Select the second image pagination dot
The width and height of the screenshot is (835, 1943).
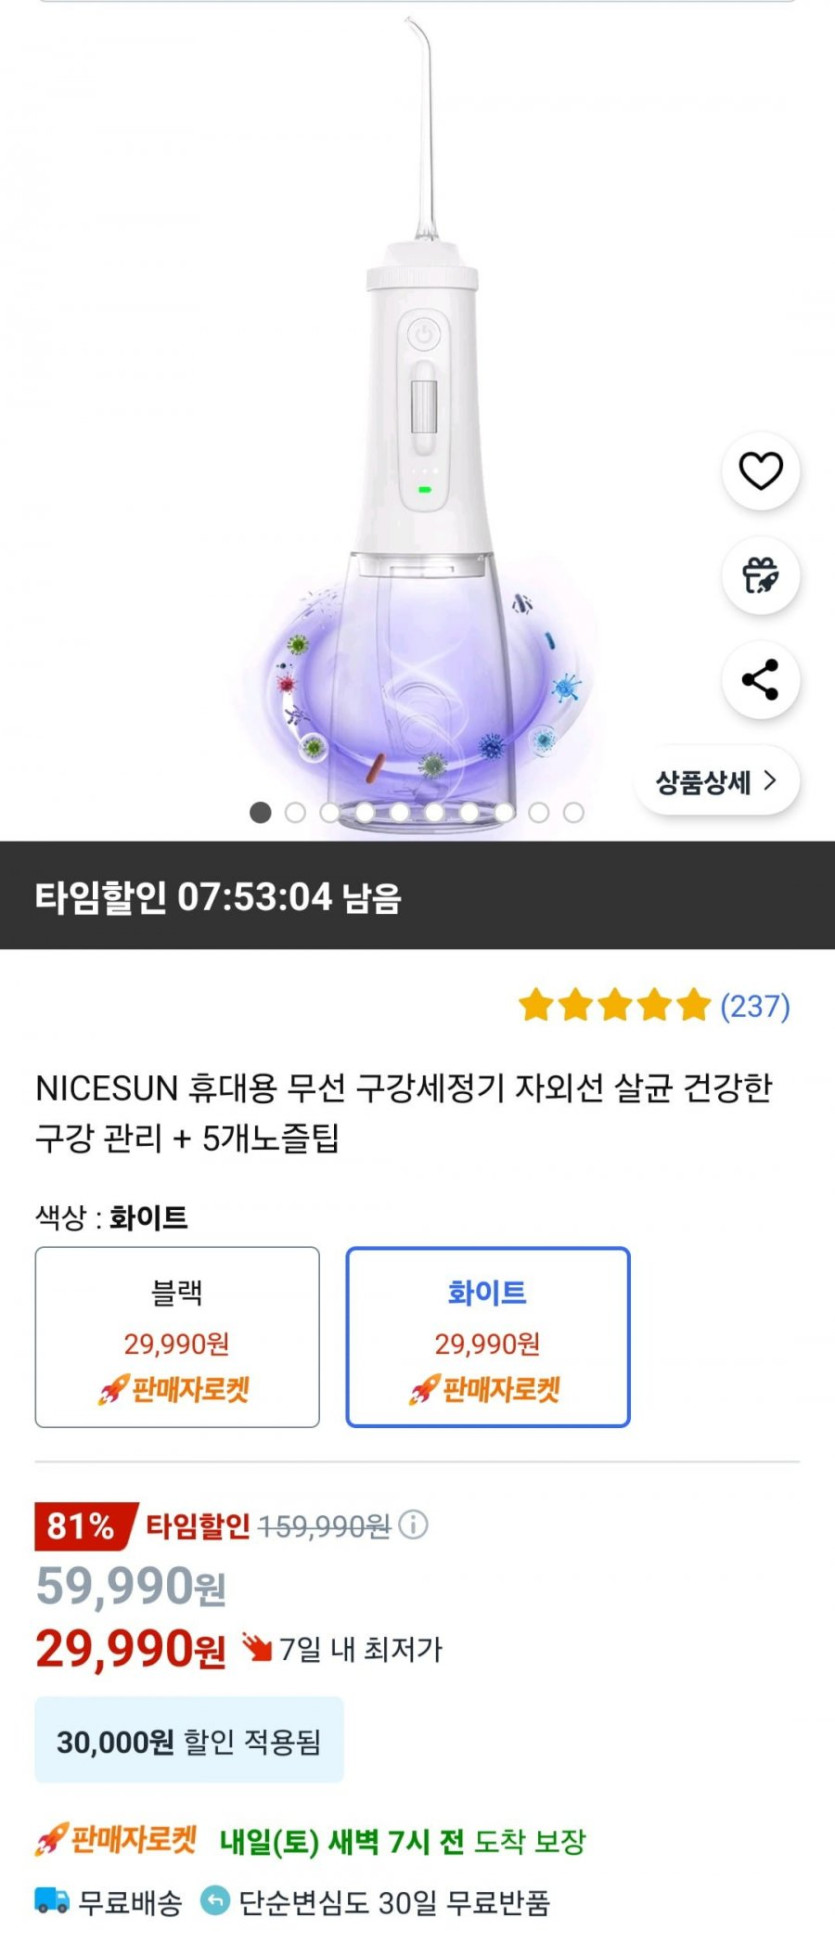pos(295,813)
